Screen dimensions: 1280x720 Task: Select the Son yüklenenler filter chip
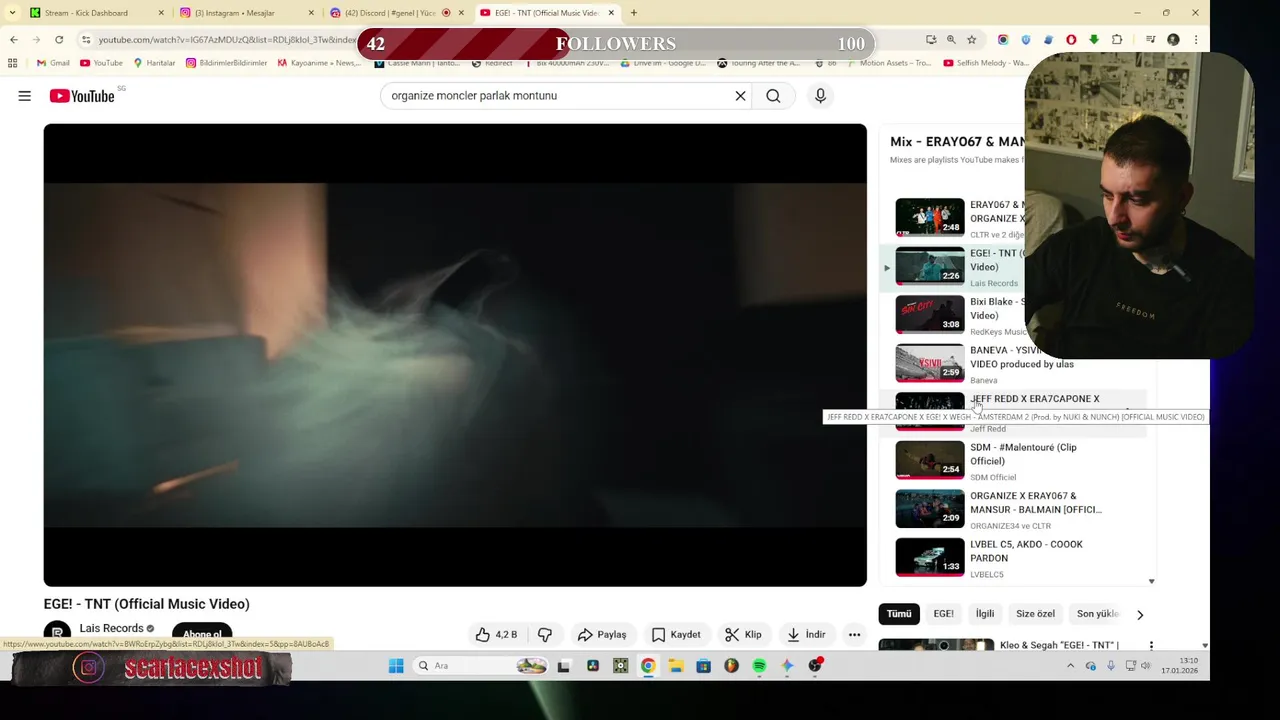[x=1097, y=614]
